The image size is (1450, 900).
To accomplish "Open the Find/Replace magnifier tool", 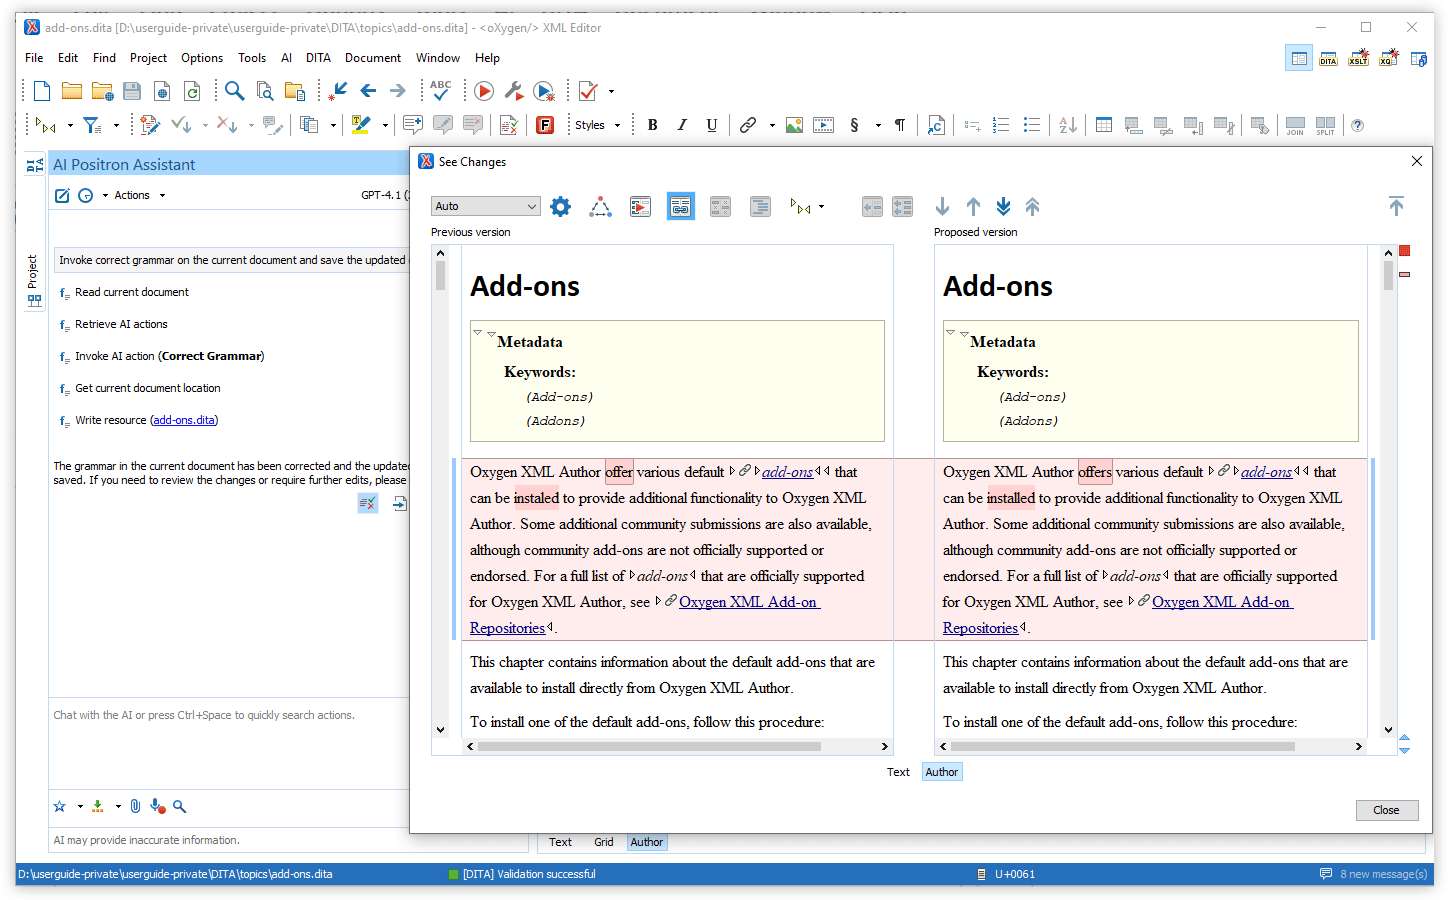I will [234, 91].
